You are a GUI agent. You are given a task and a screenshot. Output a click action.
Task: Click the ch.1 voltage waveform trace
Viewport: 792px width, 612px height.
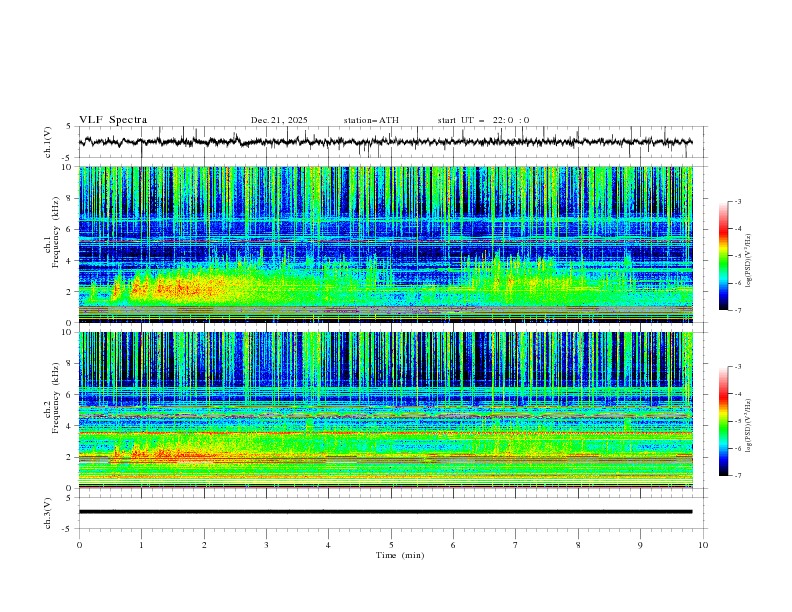click(386, 142)
